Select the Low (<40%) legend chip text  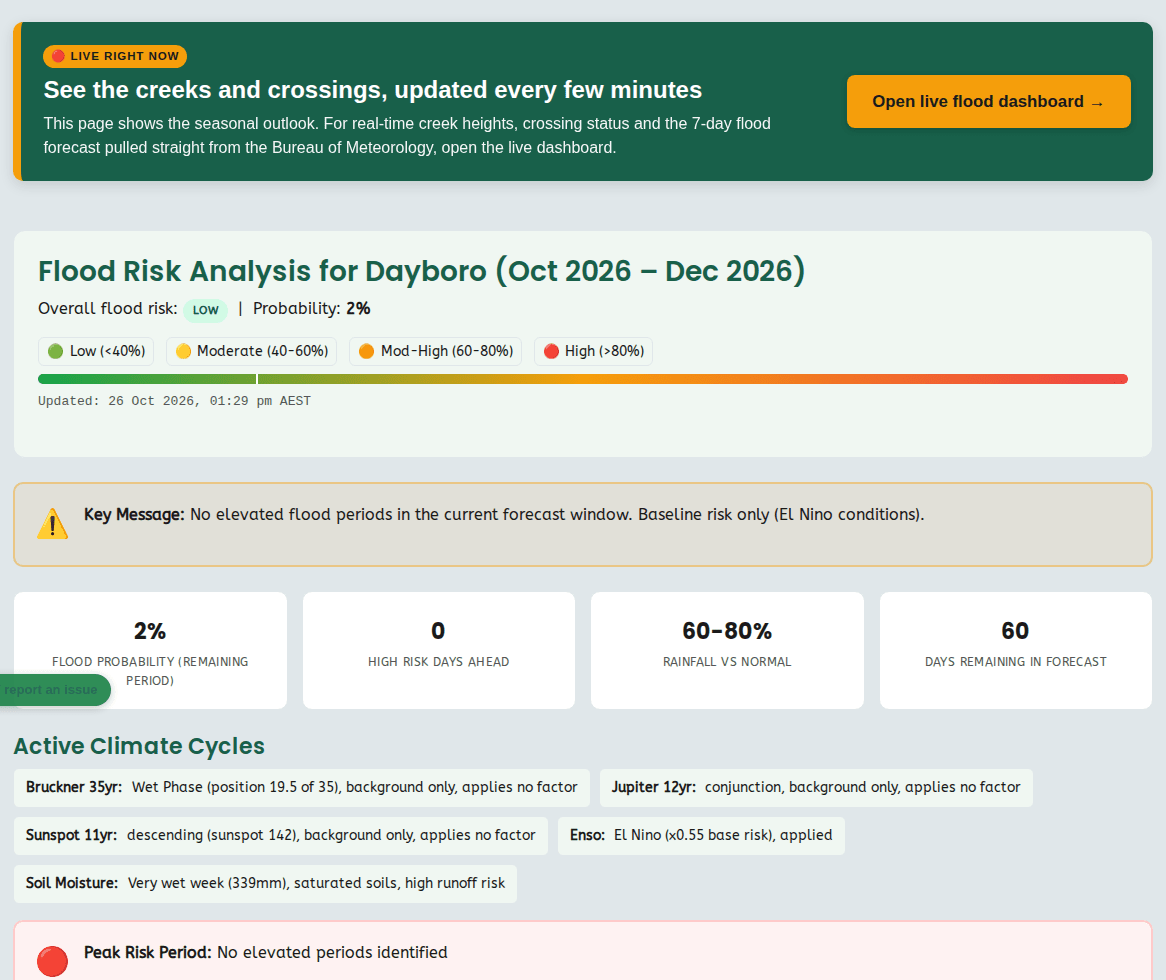click(108, 351)
